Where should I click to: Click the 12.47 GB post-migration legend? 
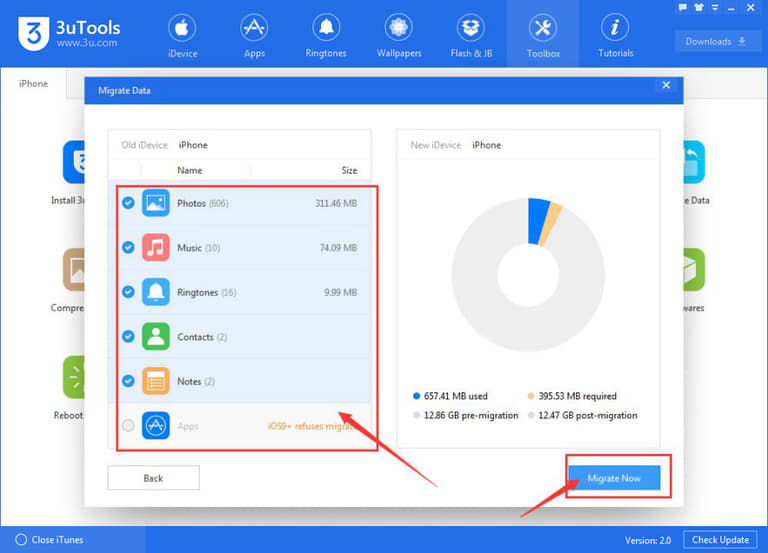point(582,415)
